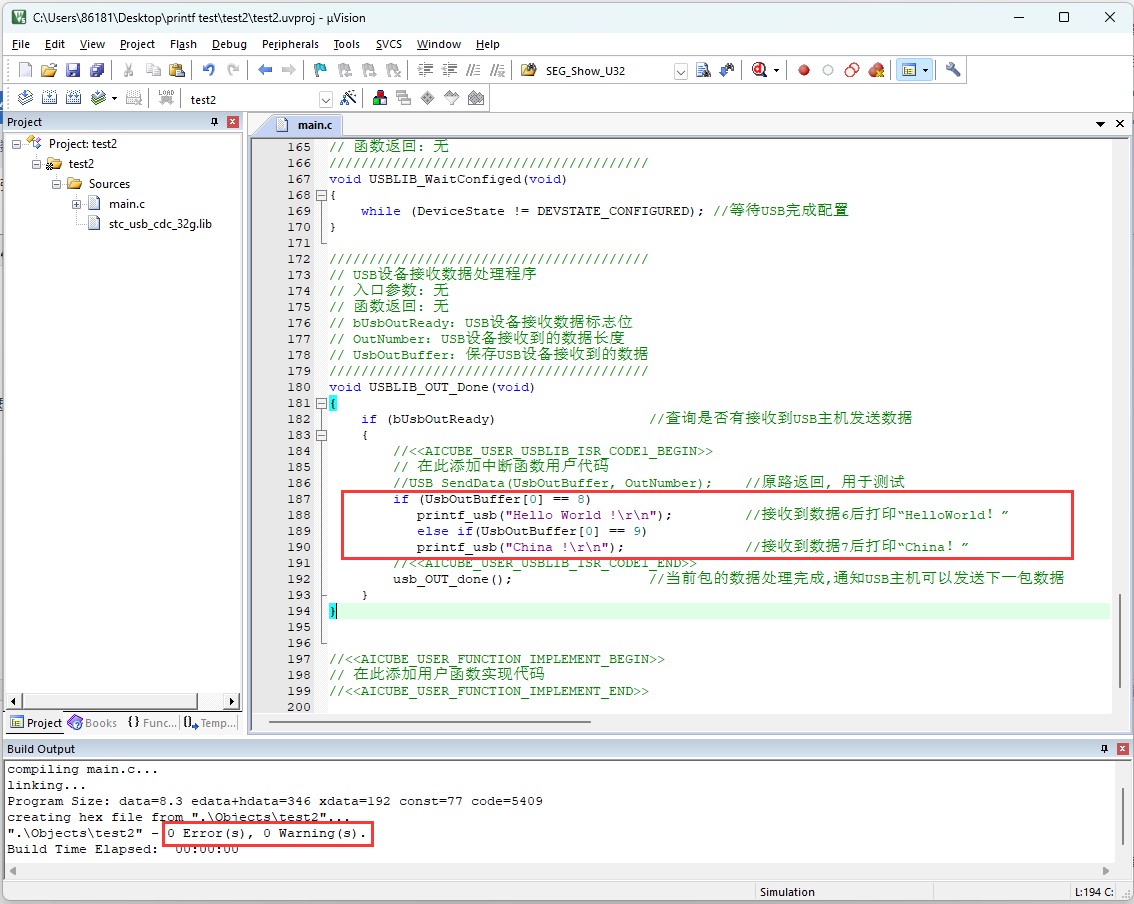Viewport: 1134px width, 904px height.
Task: Indent selected lines icon
Action: coord(425,70)
